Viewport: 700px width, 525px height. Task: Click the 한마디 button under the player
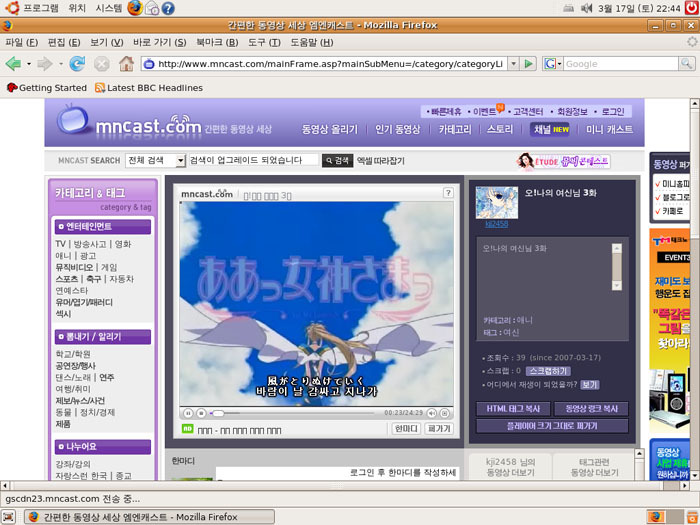tap(406, 429)
